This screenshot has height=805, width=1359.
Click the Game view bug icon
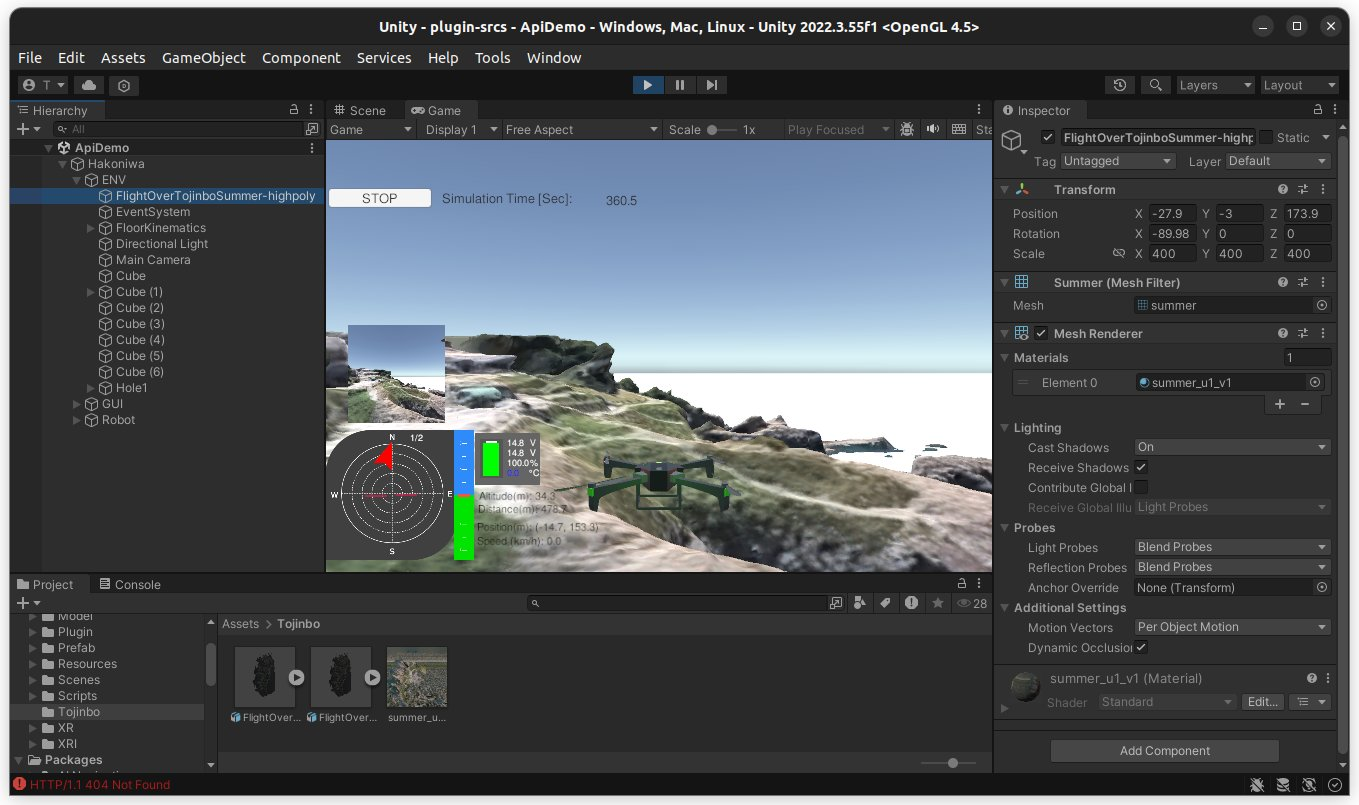907,129
